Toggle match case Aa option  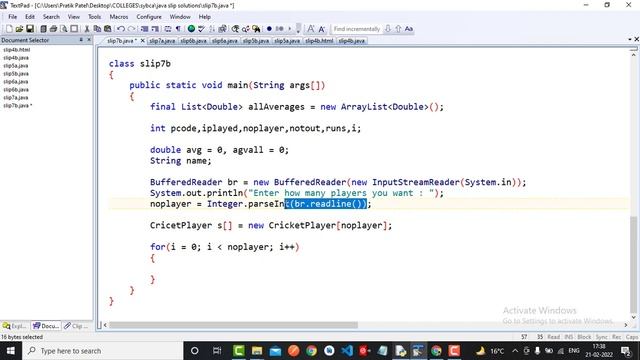pyautogui.click(x=409, y=29)
